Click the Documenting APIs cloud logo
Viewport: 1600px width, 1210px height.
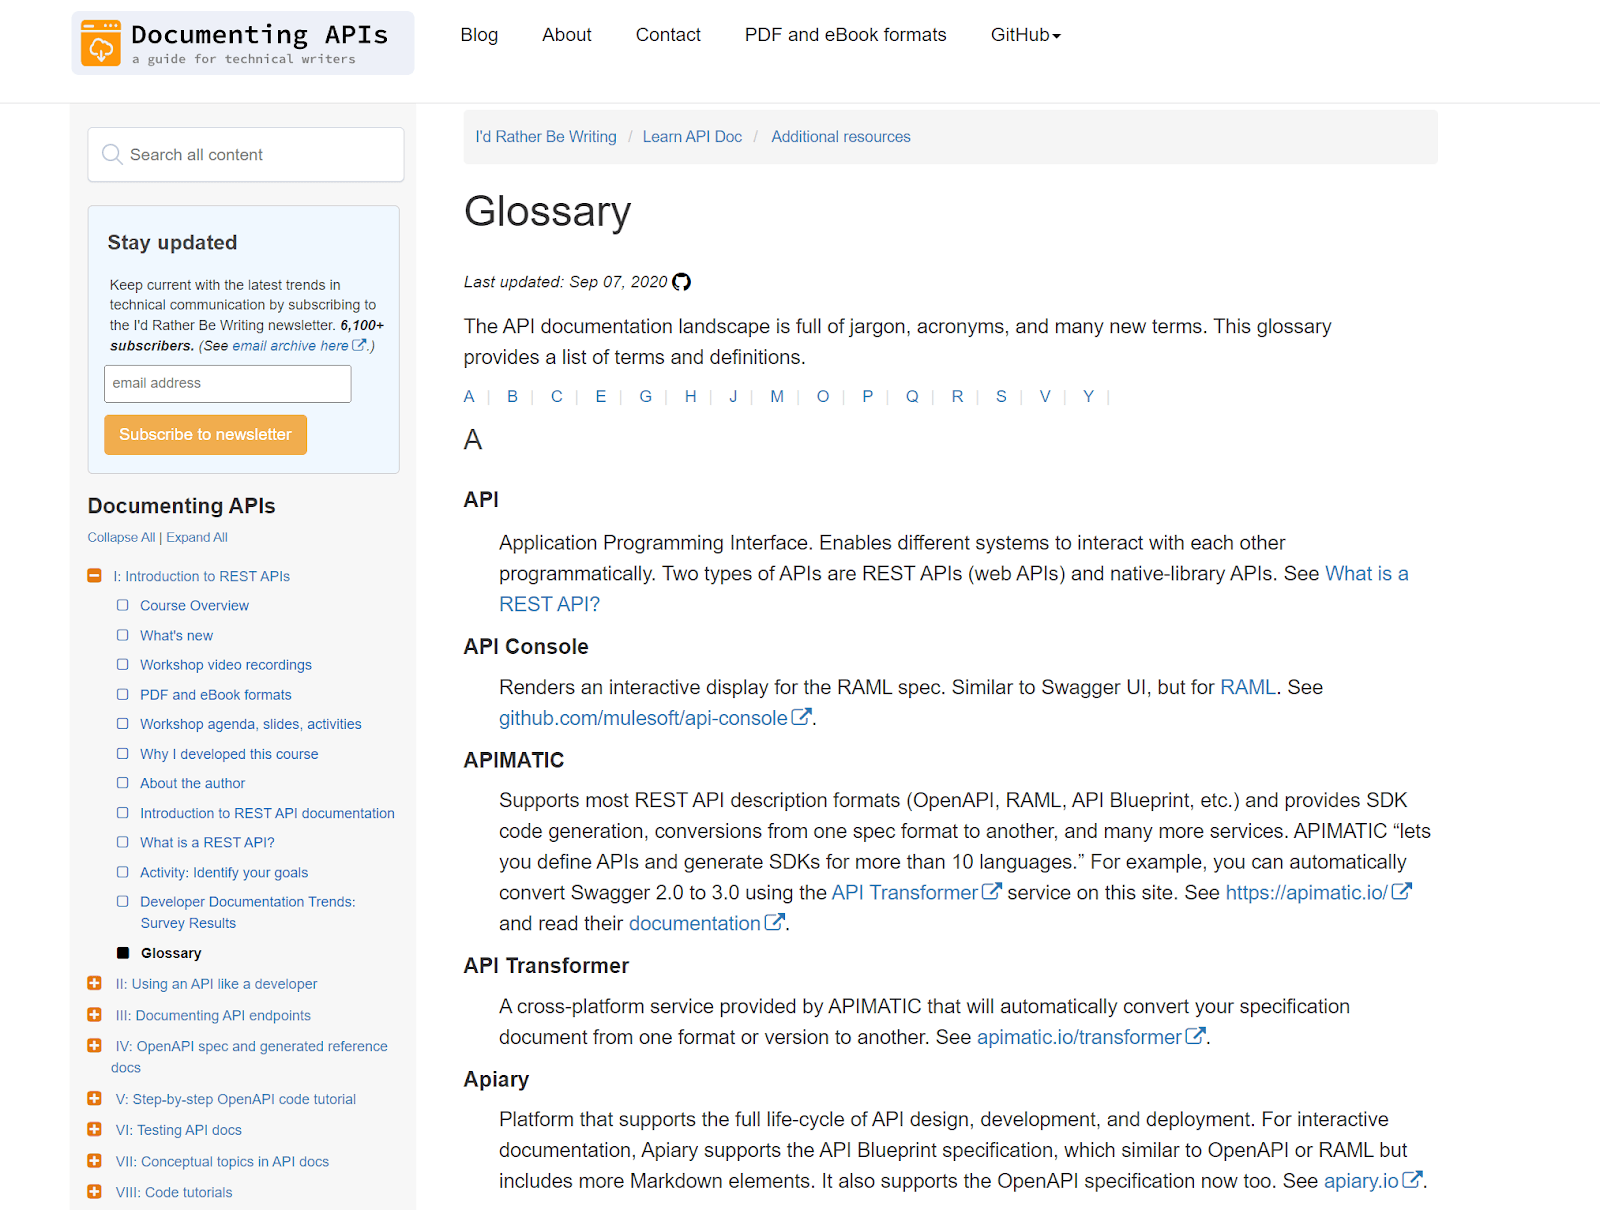point(101,43)
